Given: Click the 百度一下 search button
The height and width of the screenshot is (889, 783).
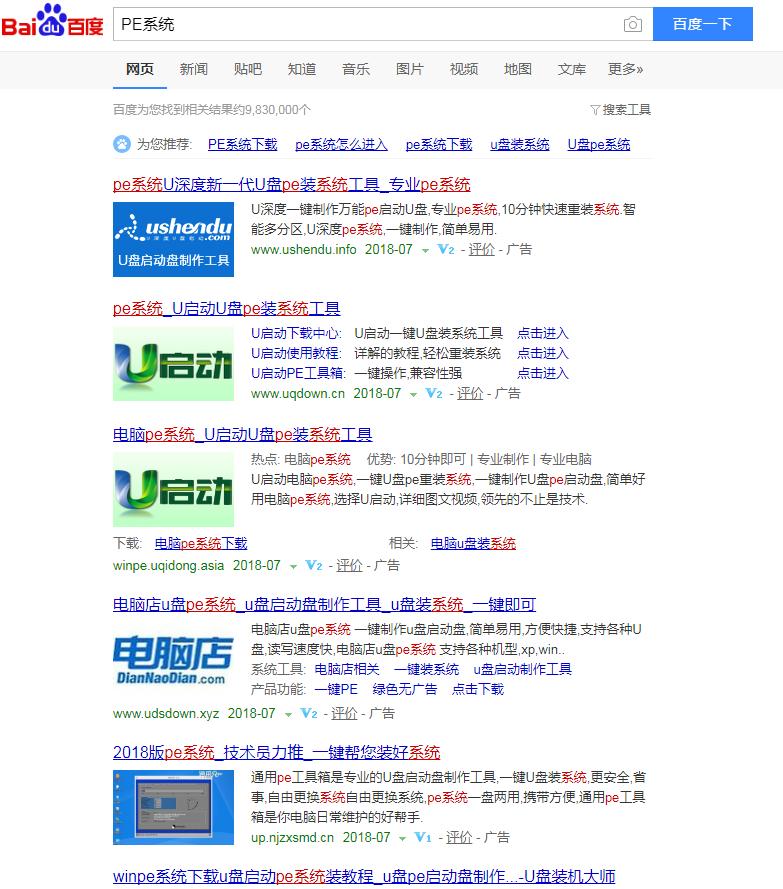Looking at the screenshot, I should click(x=702, y=24).
